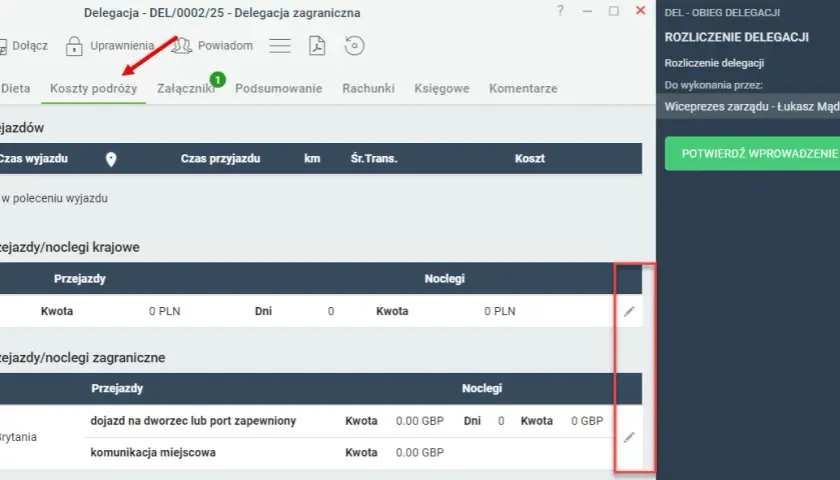Click the Dołącz toolbar label
The width and height of the screenshot is (840, 480).
coord(30,46)
